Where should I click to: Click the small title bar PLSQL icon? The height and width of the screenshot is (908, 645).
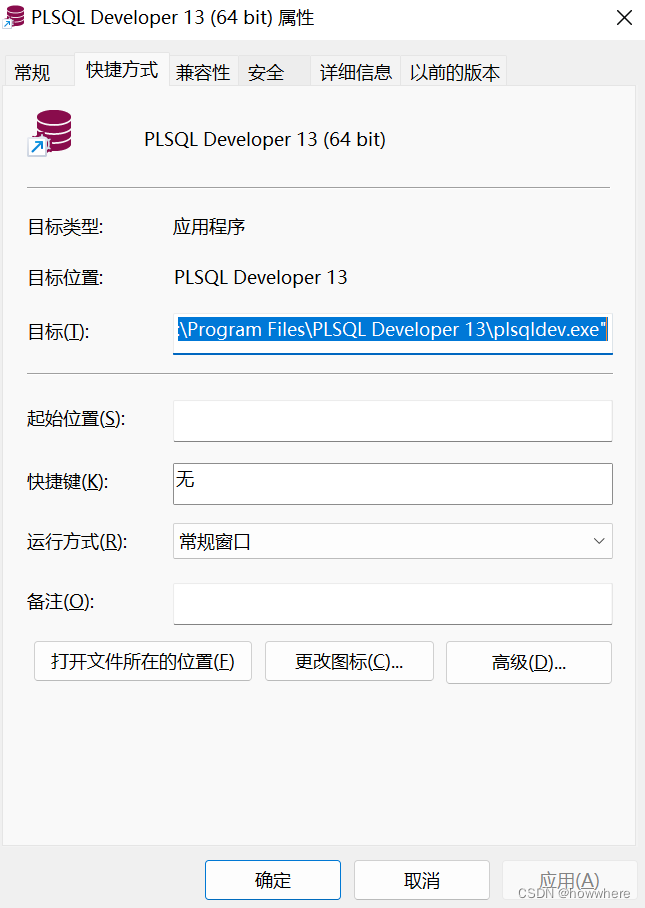(13, 17)
